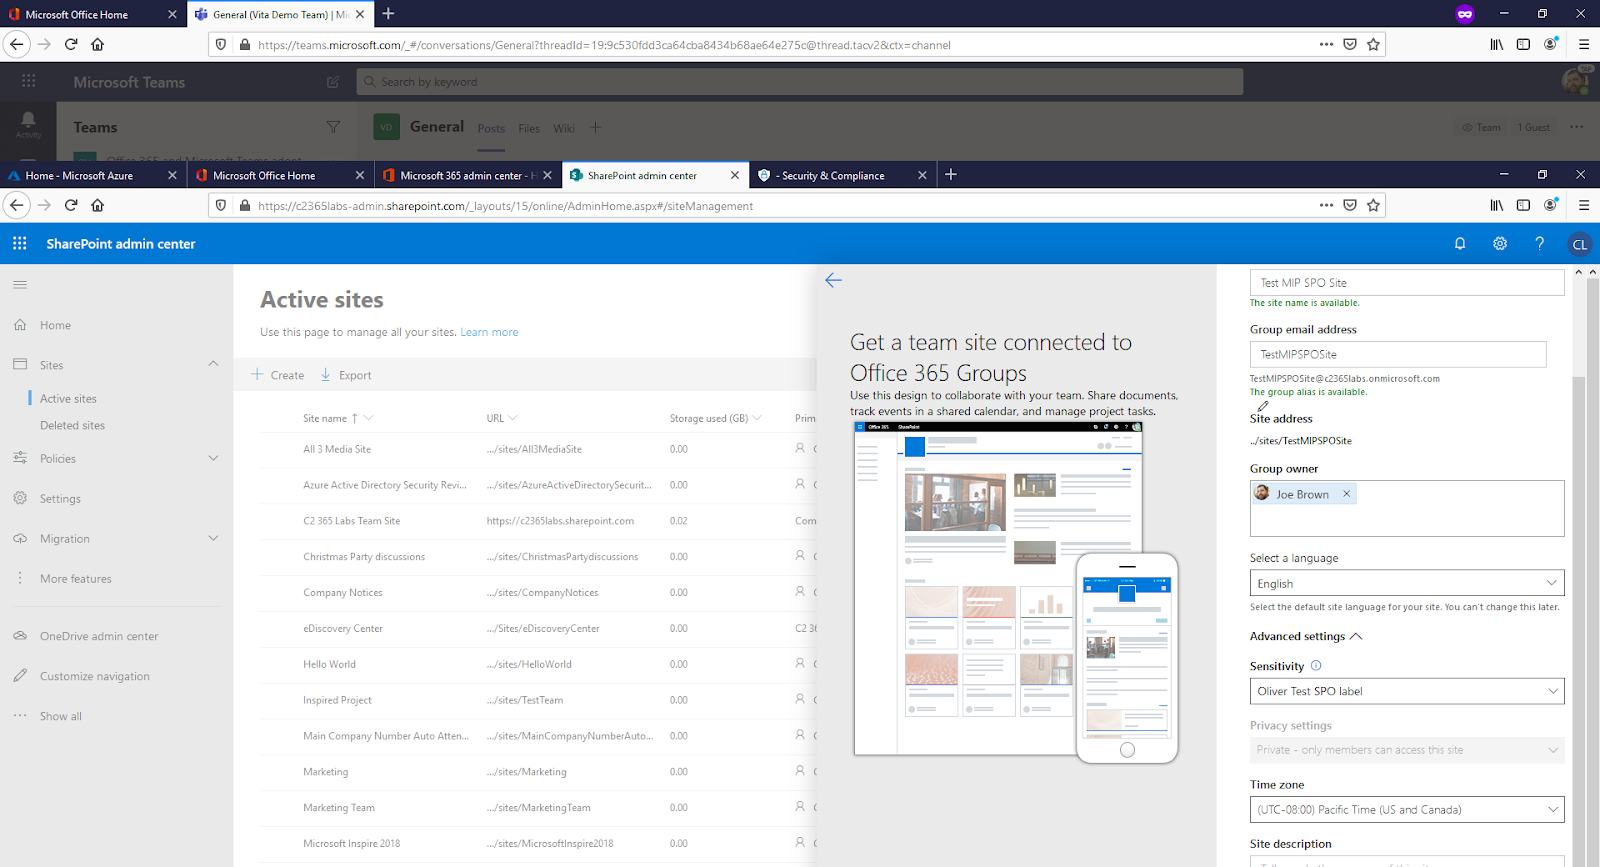1600x867 pixels.
Task: Open the page actions ellipsis in SharePoint address bar
Action: click(x=1326, y=205)
